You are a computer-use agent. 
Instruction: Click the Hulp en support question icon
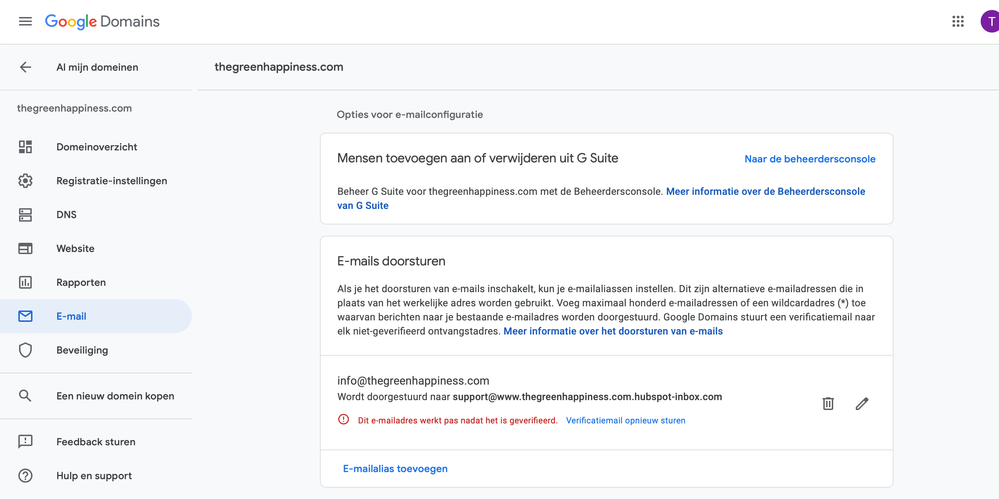pyautogui.click(x=25, y=475)
